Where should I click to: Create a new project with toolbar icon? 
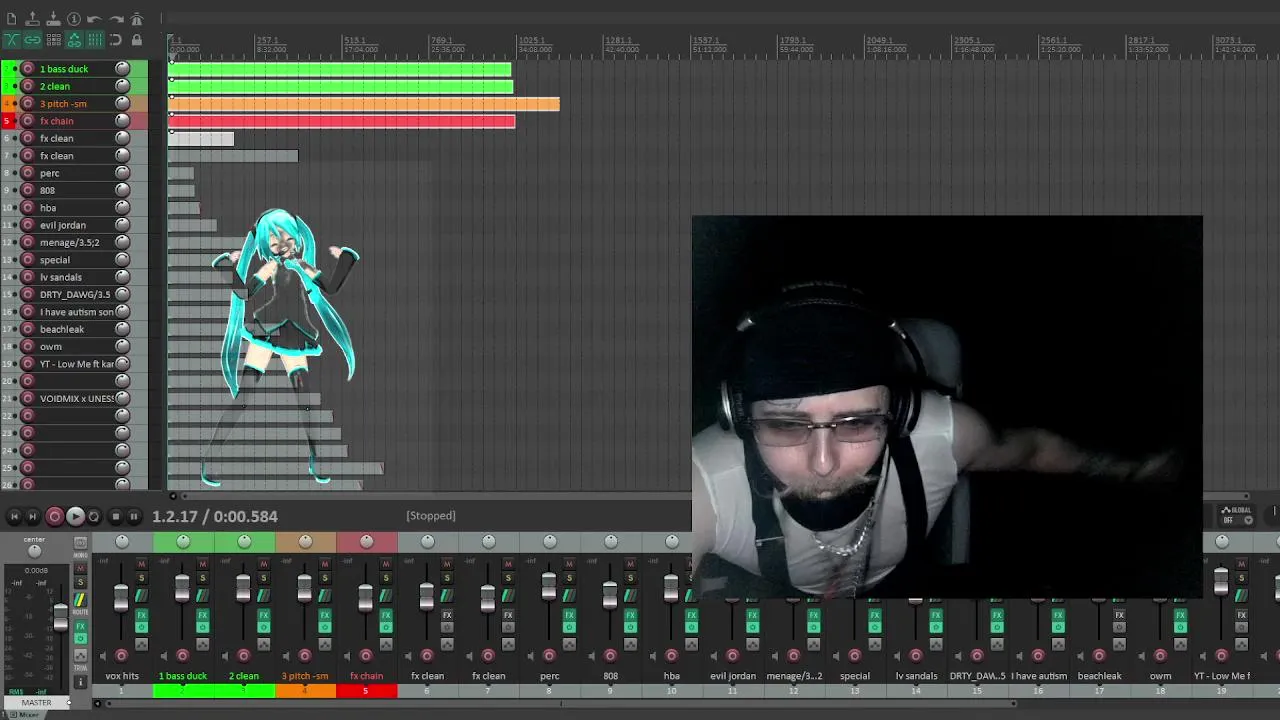tap(11, 19)
